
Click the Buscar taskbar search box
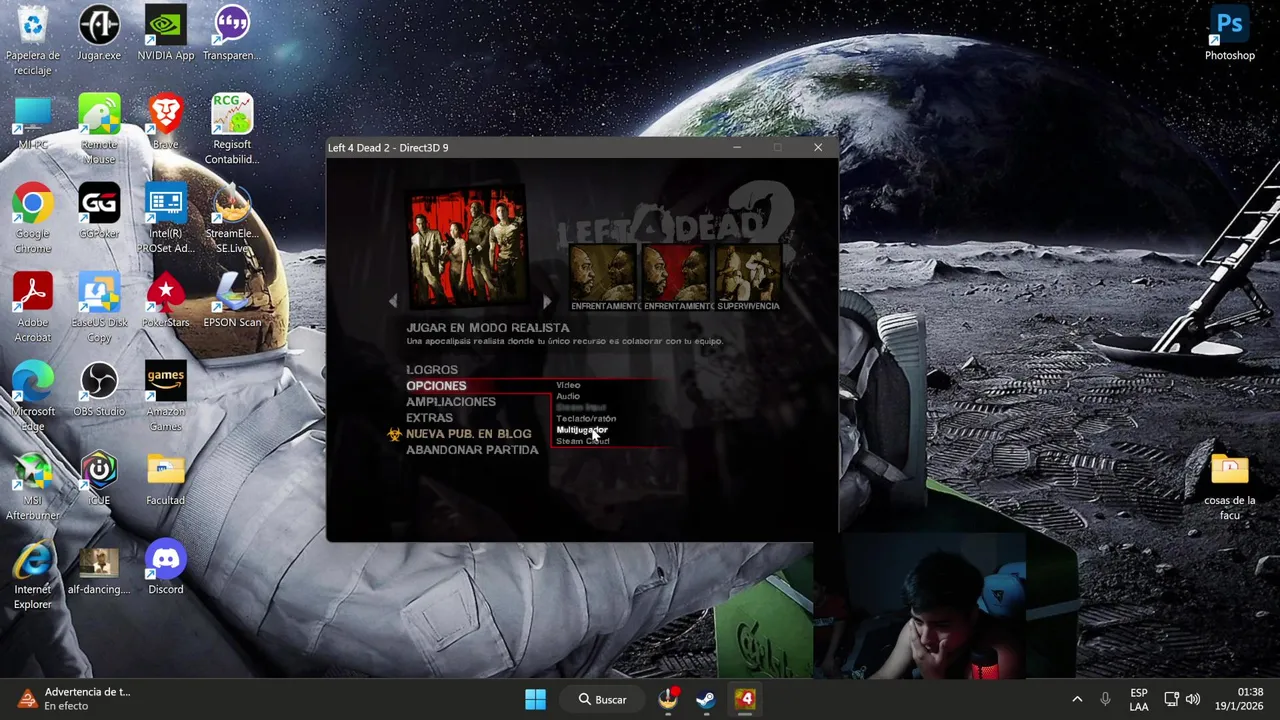click(x=603, y=699)
